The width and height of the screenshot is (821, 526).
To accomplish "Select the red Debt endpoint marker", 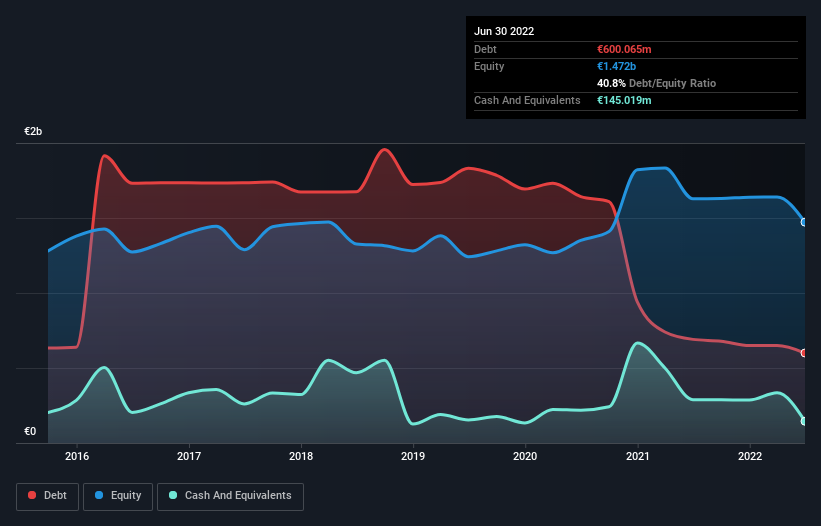I will point(804,353).
